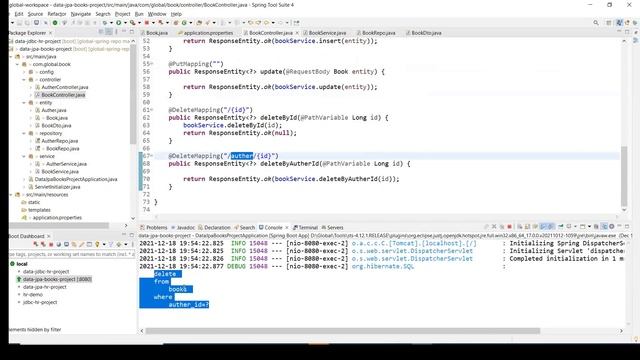Collapse the entity package node
The width and height of the screenshot is (640, 360).
pyautogui.click(x=24, y=103)
